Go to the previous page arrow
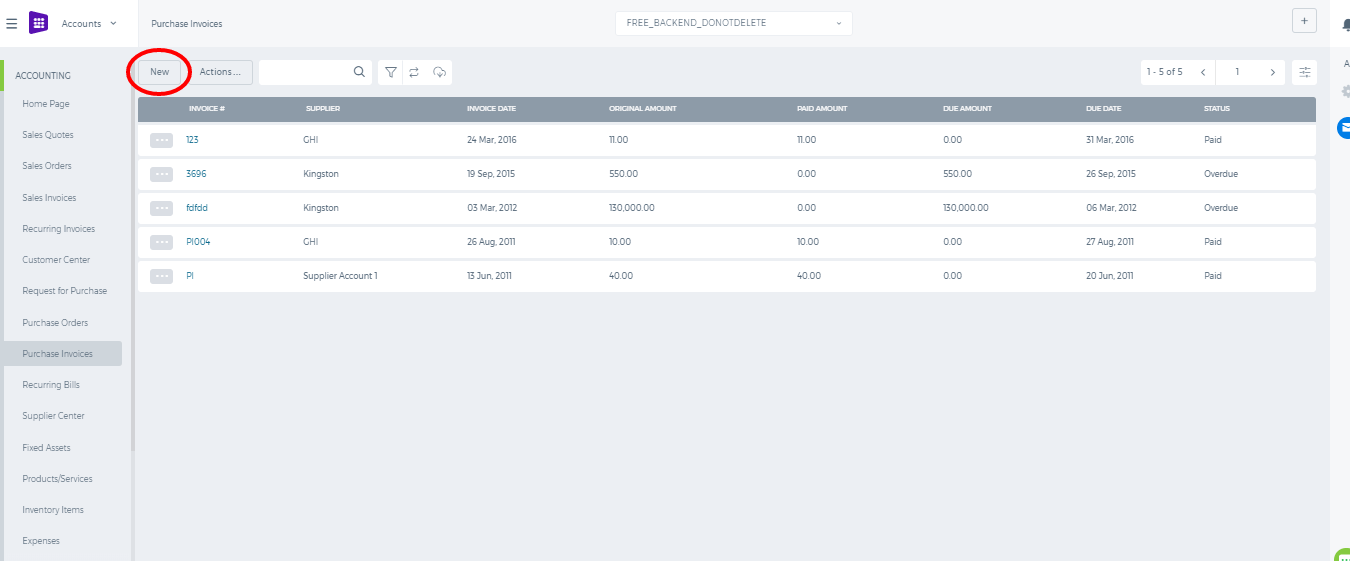Viewport: 1350px width, 561px height. 1202,72
